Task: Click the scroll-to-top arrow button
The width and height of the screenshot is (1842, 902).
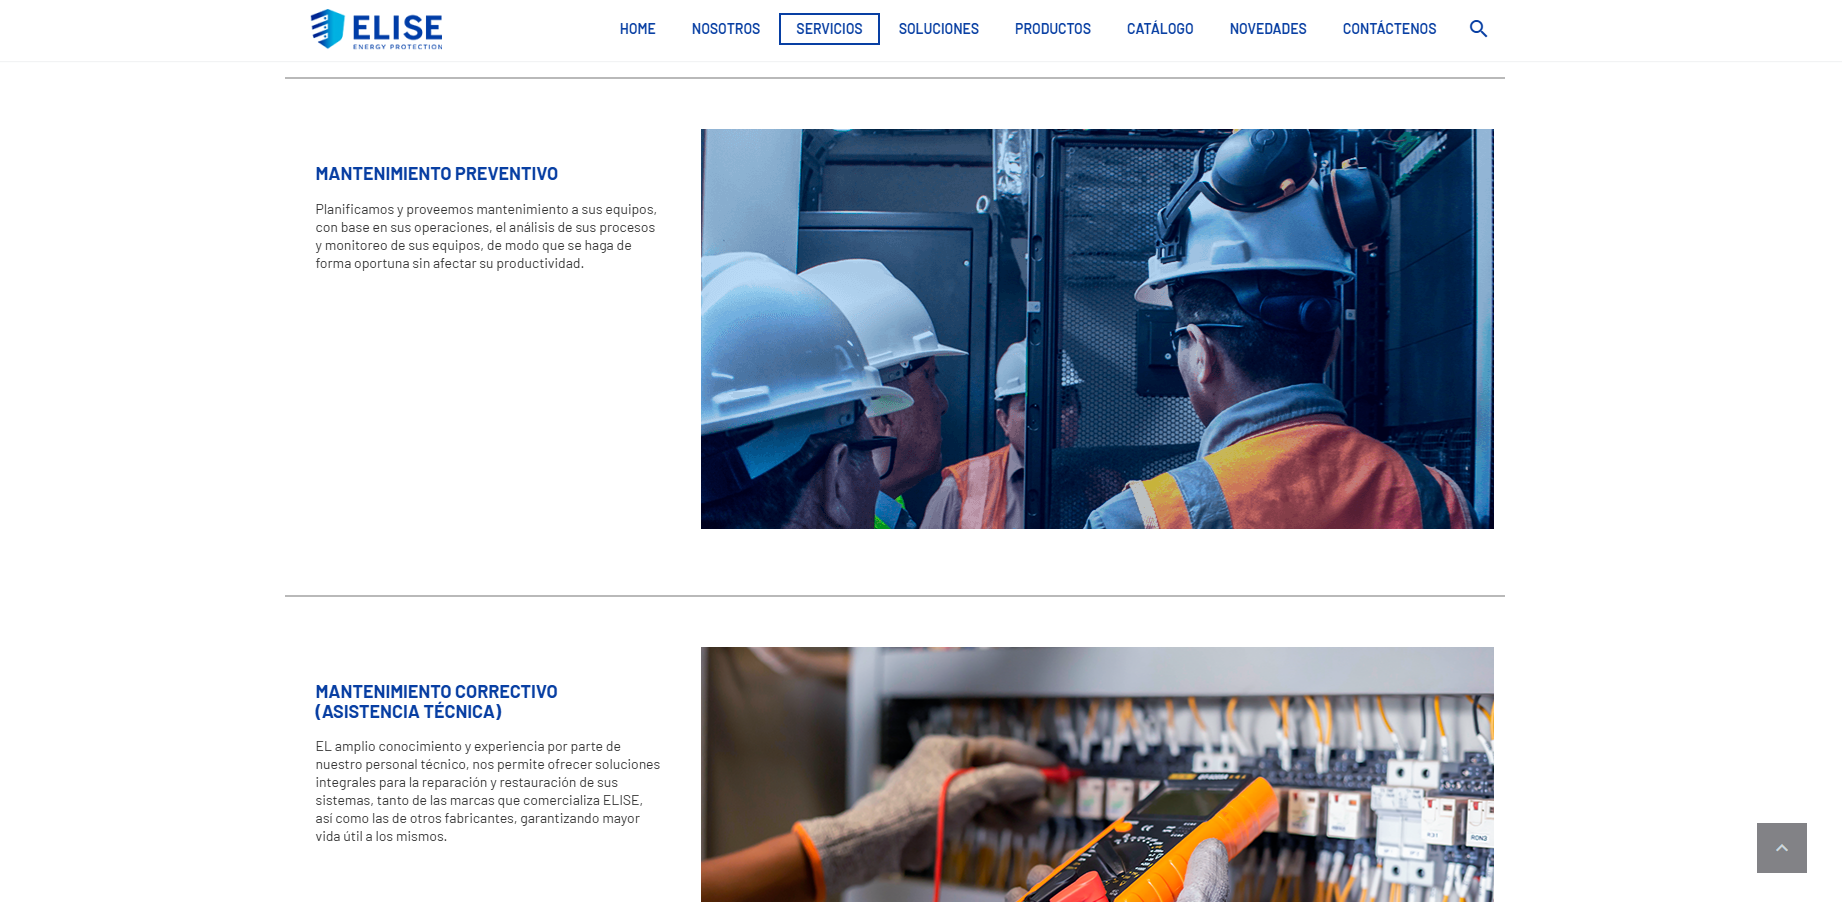Action: [1781, 848]
